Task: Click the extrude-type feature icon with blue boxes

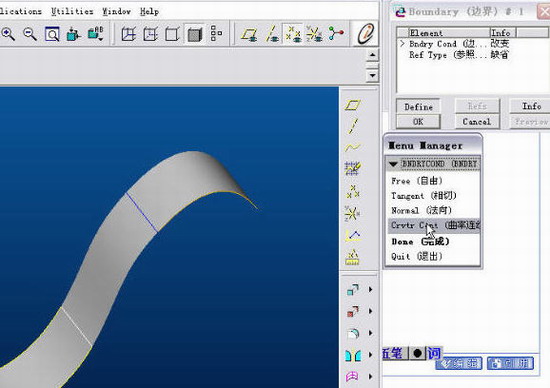Action: (353, 289)
